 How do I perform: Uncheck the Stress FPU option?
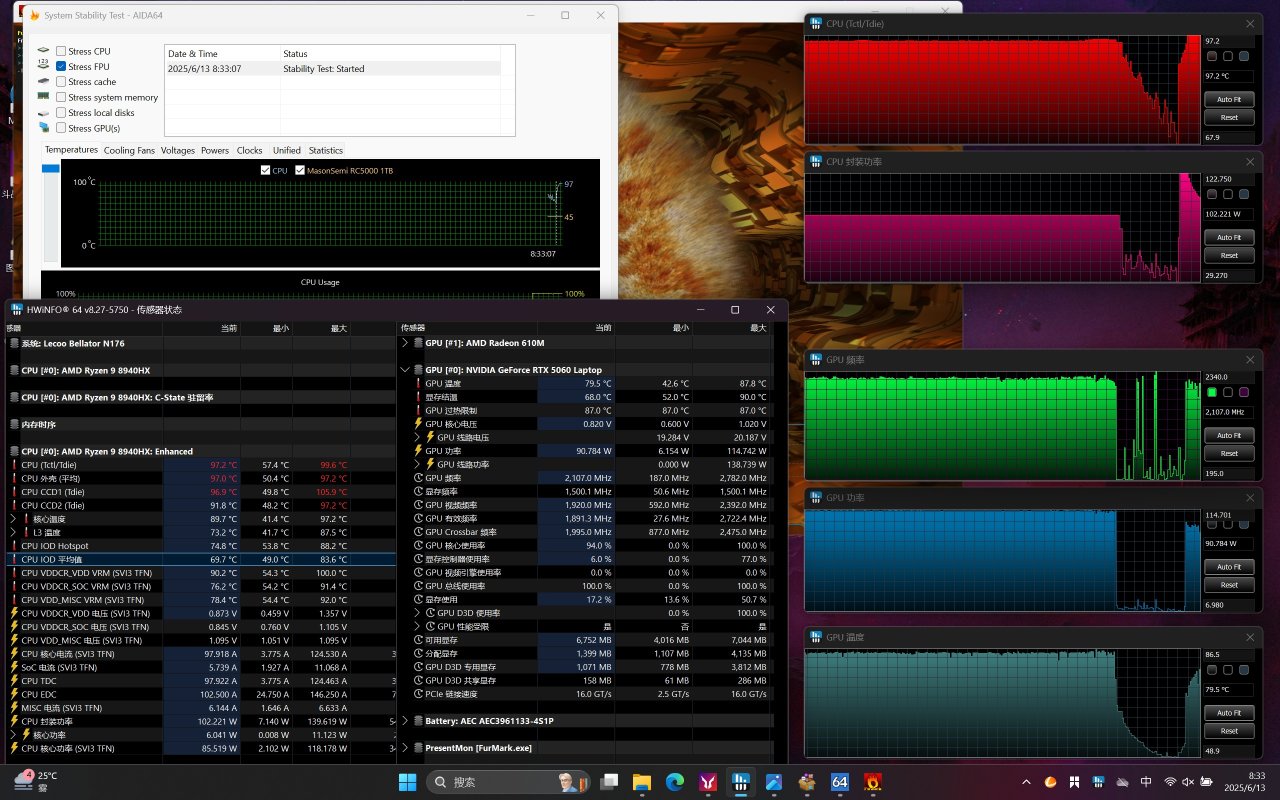click(62, 67)
